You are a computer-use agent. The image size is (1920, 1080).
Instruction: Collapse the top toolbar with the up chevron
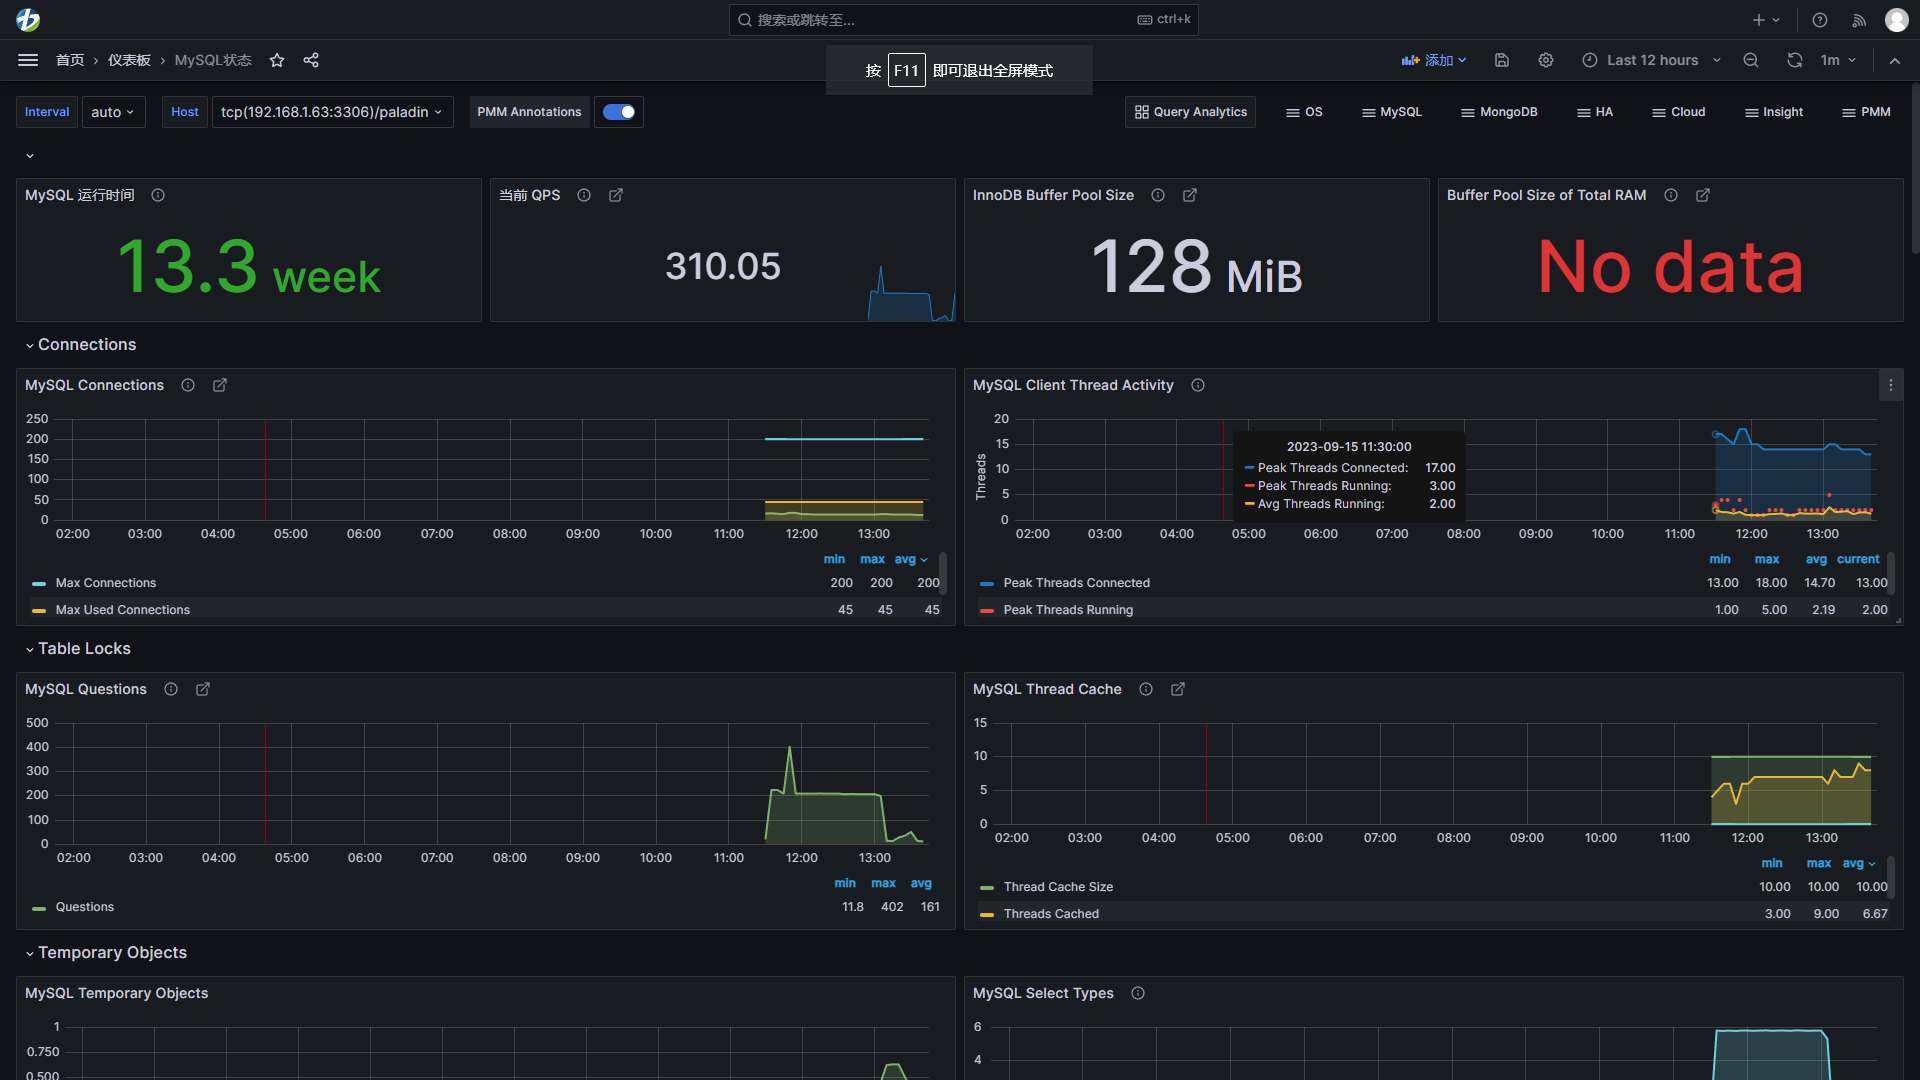coord(1895,60)
